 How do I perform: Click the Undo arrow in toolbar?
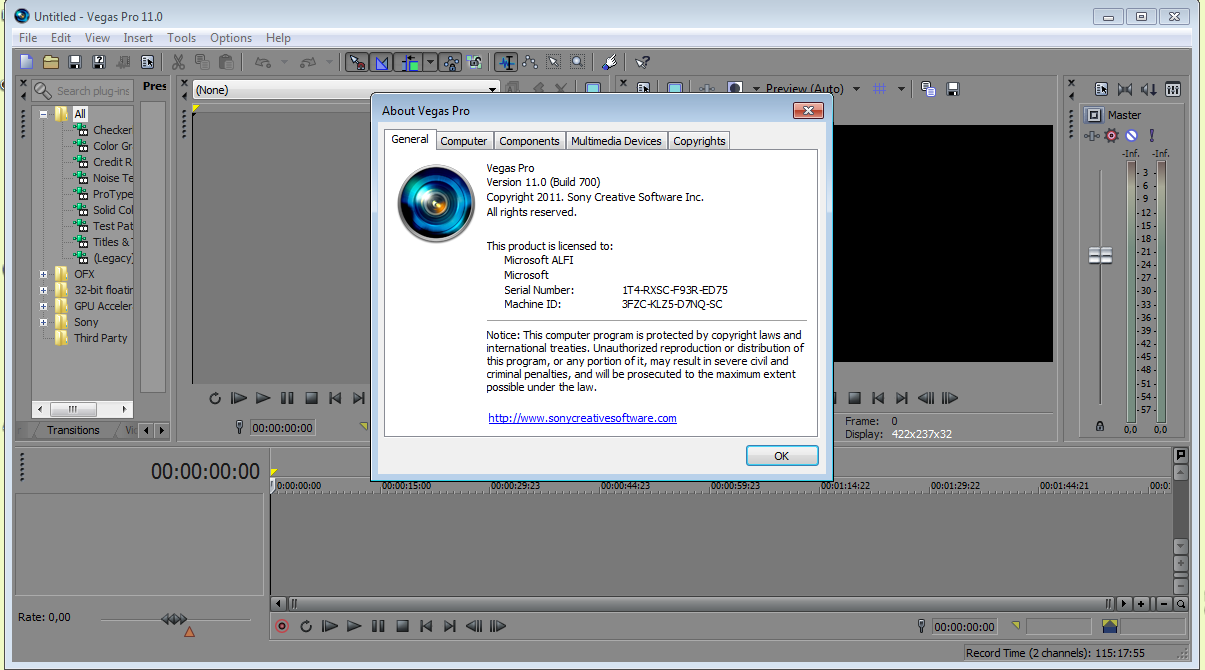pos(262,62)
